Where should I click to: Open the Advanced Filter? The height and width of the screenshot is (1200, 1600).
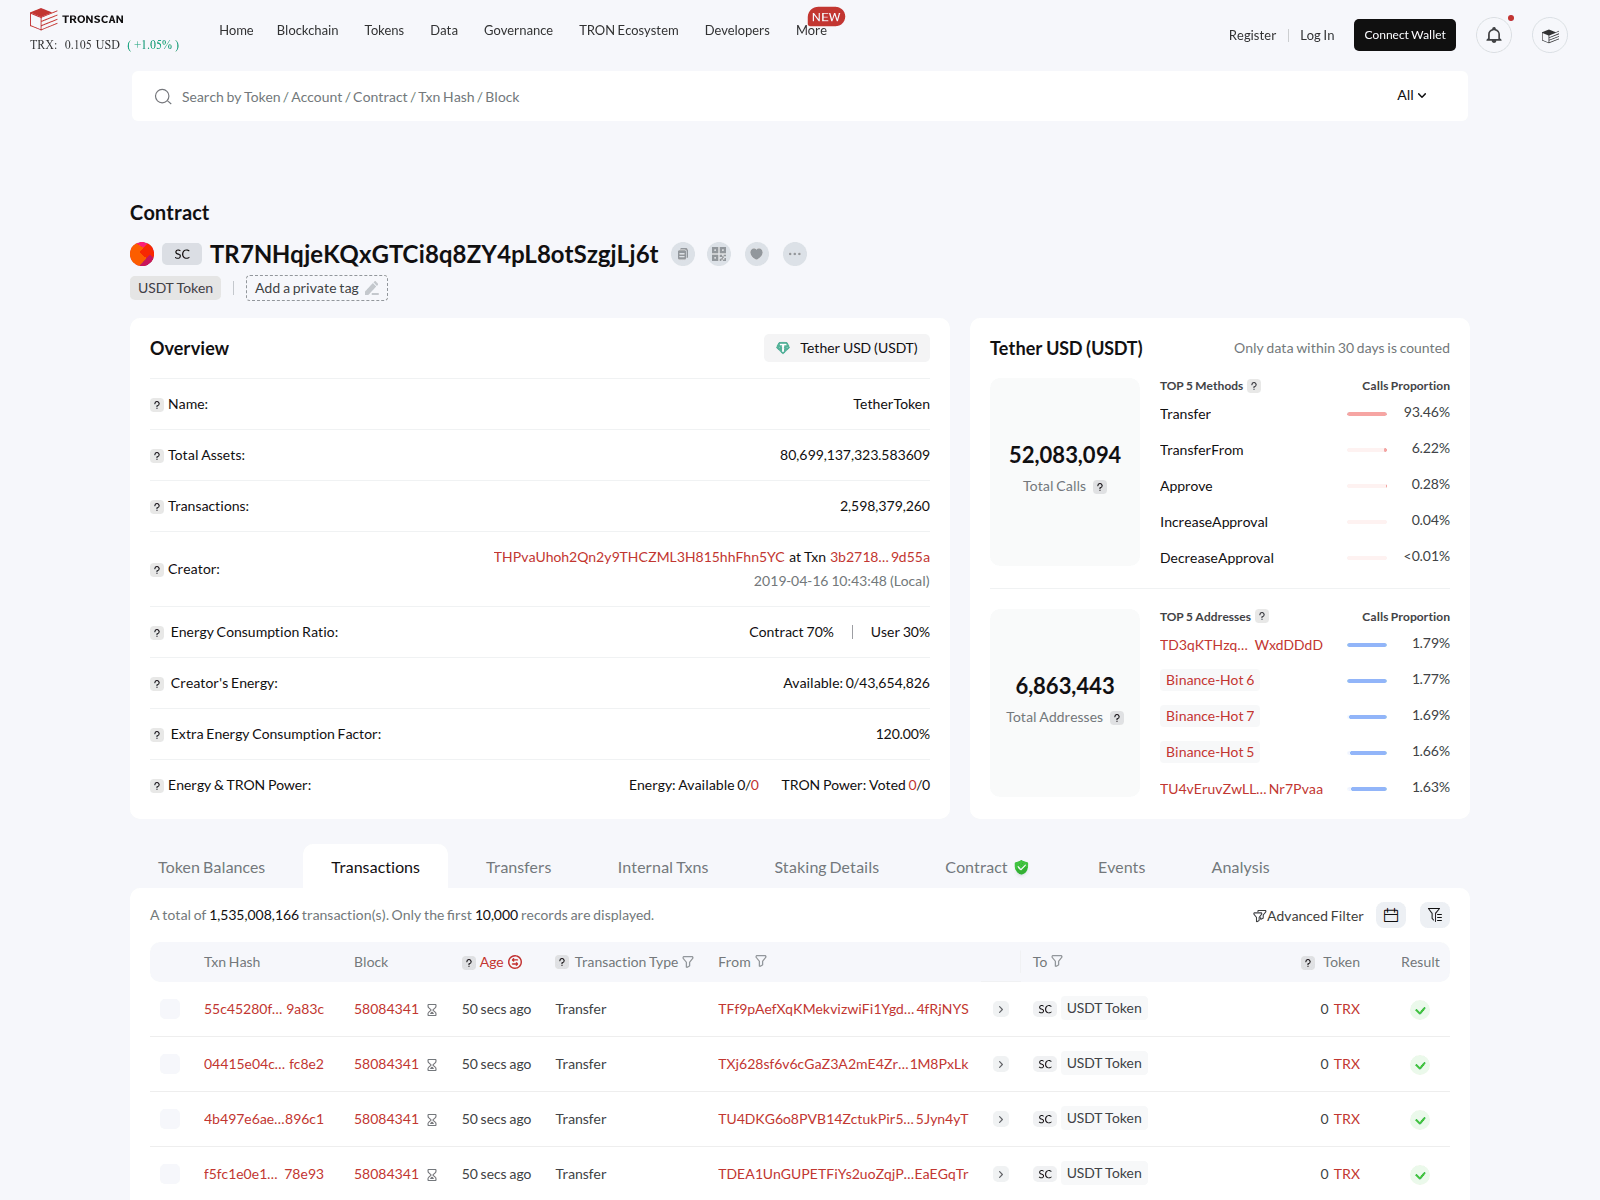[1308, 916]
